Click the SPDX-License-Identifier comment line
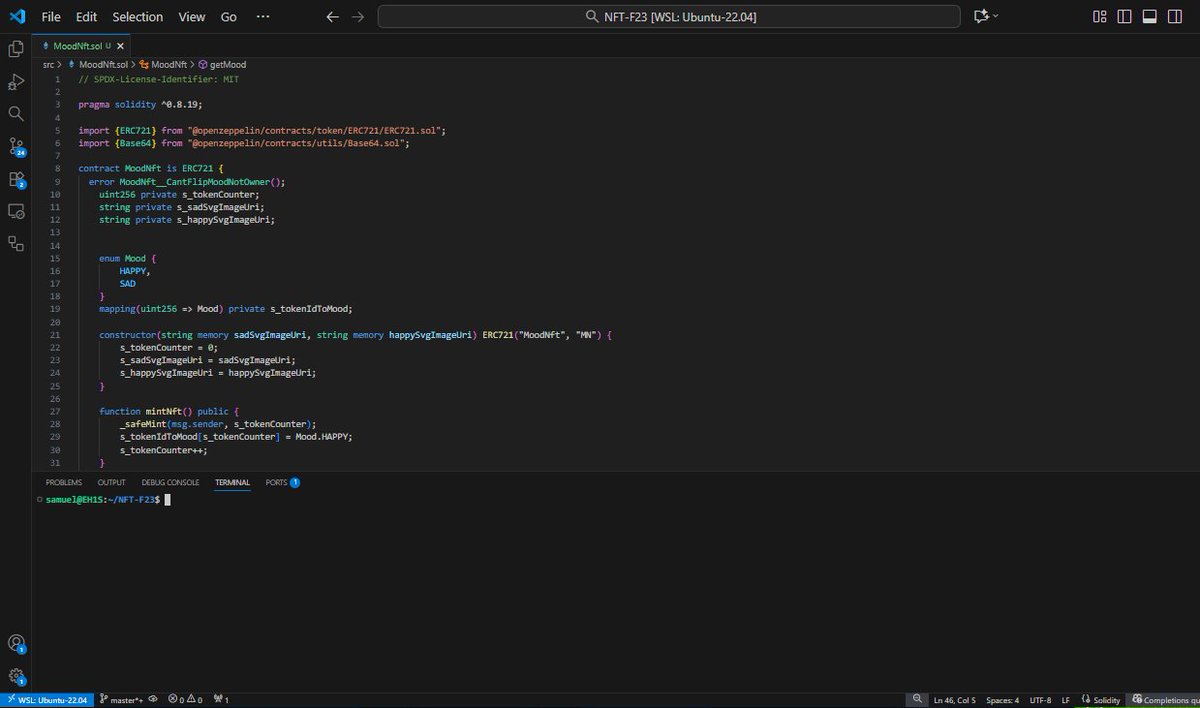The height and width of the screenshot is (708, 1200). point(158,79)
